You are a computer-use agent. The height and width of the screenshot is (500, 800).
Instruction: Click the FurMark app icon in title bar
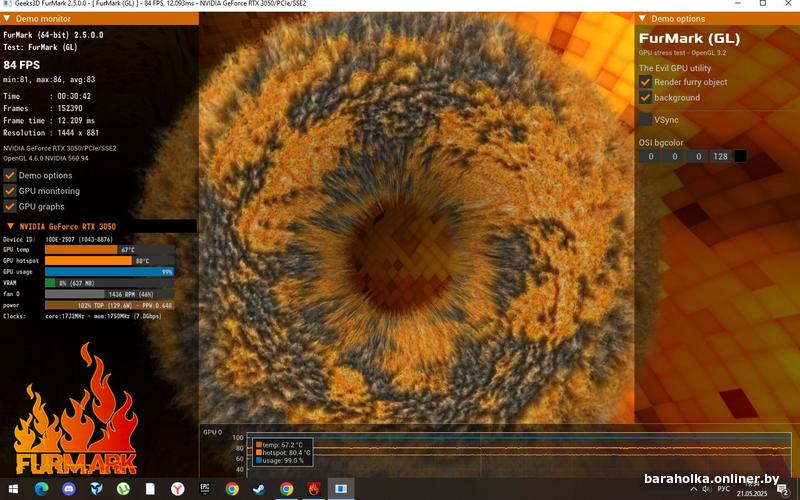pos(7,3)
